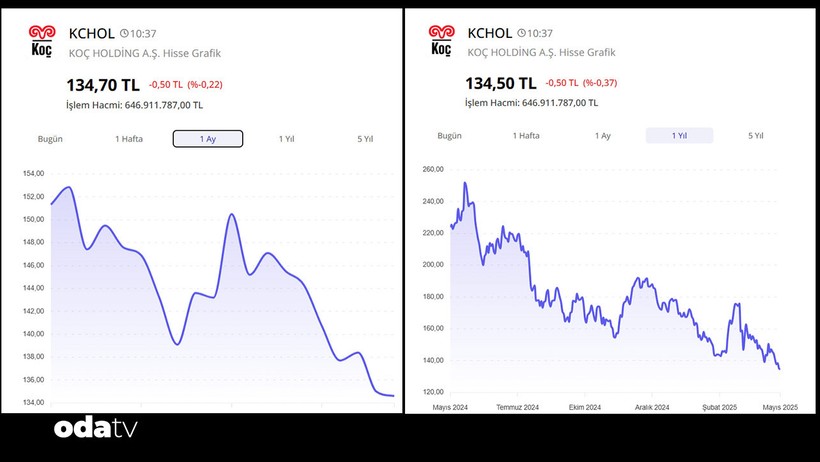Click the 134,70 TL price in left panel
Image resolution: width=820 pixels, height=462 pixels.
coord(103,85)
